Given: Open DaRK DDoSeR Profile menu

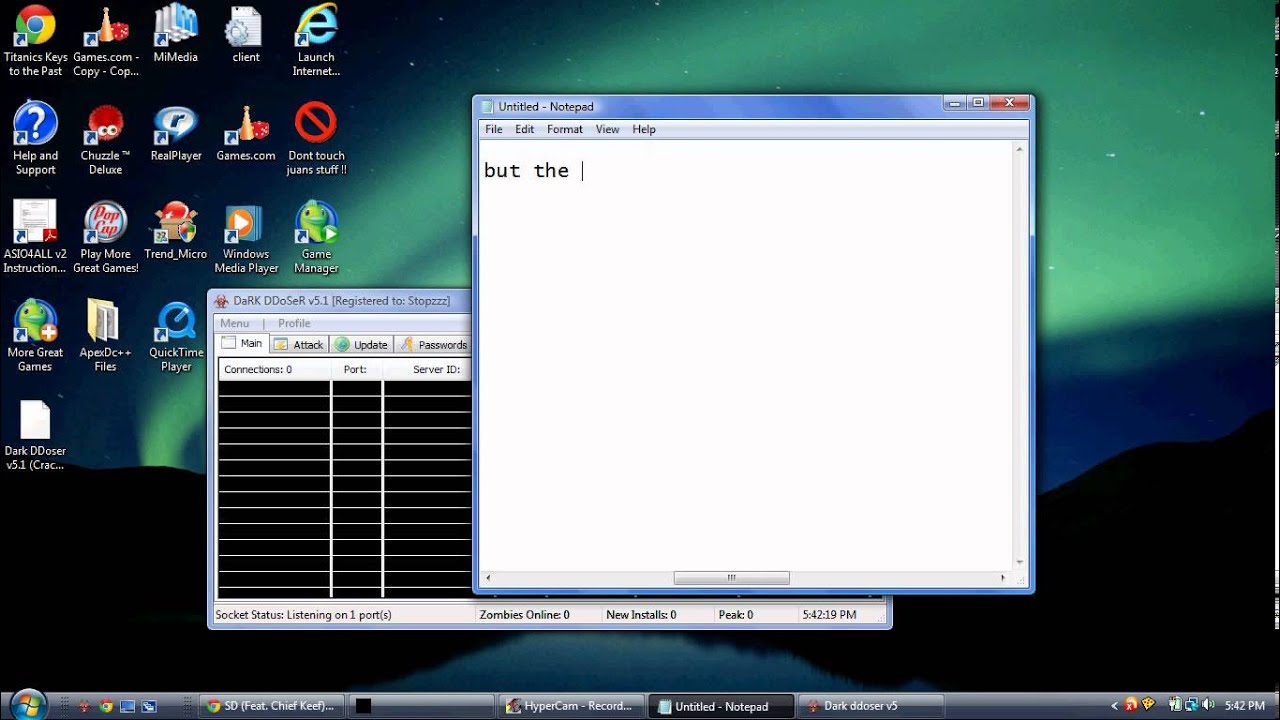Looking at the screenshot, I should 294,323.
